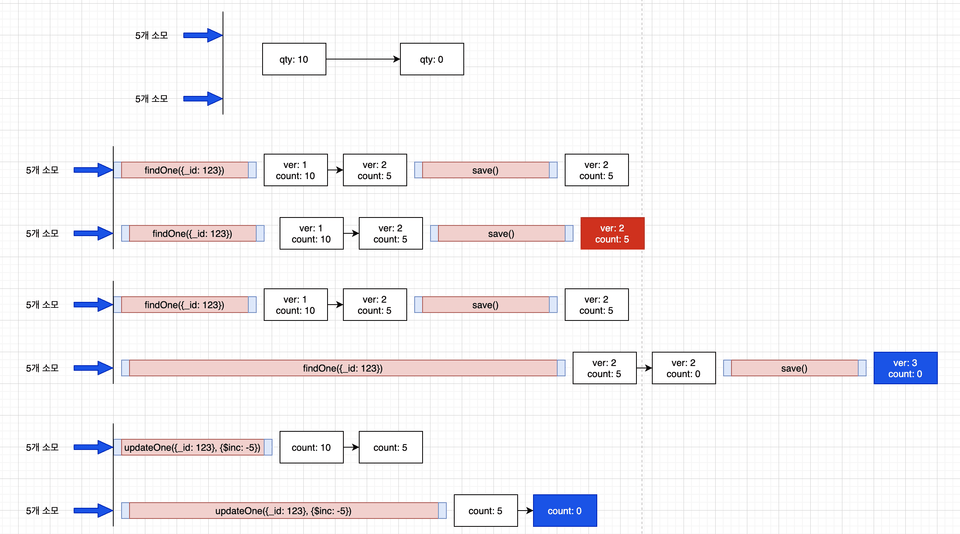Select the plain "count: 10" box

click(x=312, y=448)
